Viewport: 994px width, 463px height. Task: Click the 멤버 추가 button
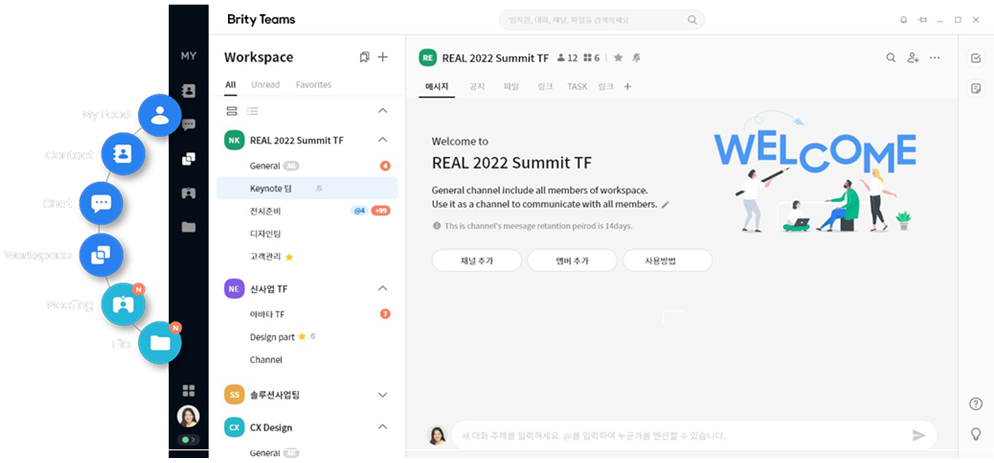572,260
